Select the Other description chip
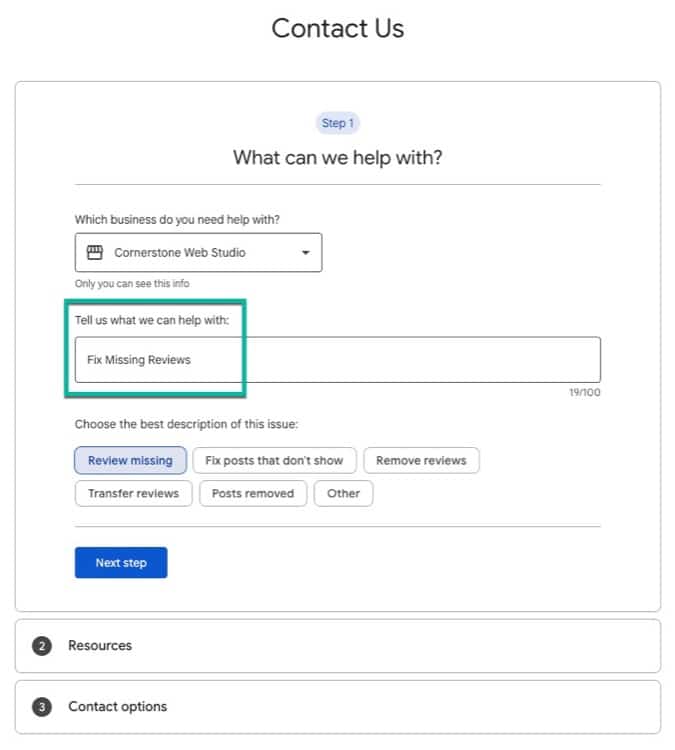Image resolution: width=675 pixels, height=750 pixels. 343,494
